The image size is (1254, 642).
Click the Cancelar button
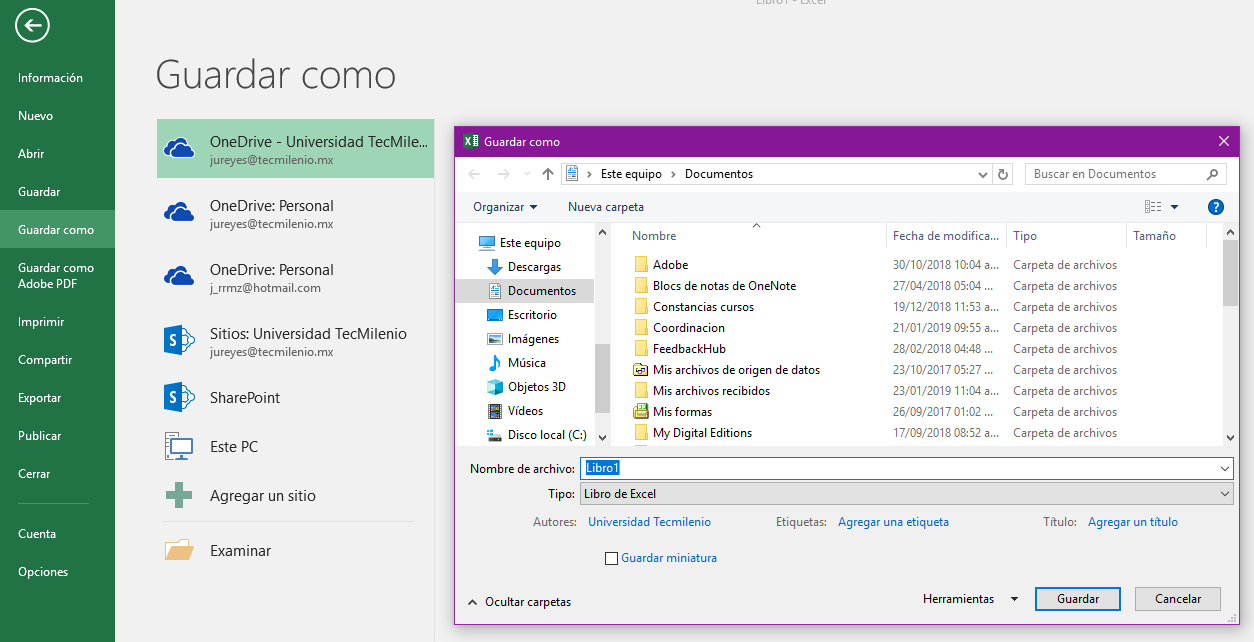coord(1177,599)
